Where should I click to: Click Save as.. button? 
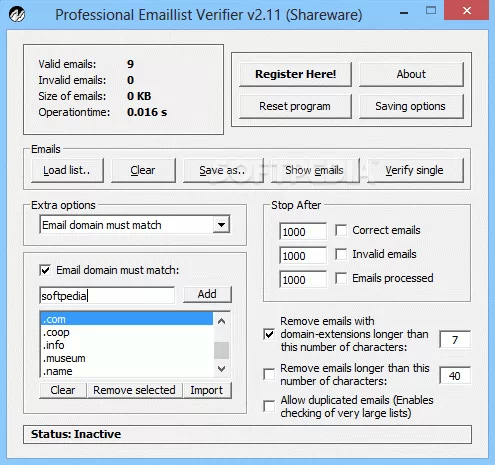pos(223,170)
